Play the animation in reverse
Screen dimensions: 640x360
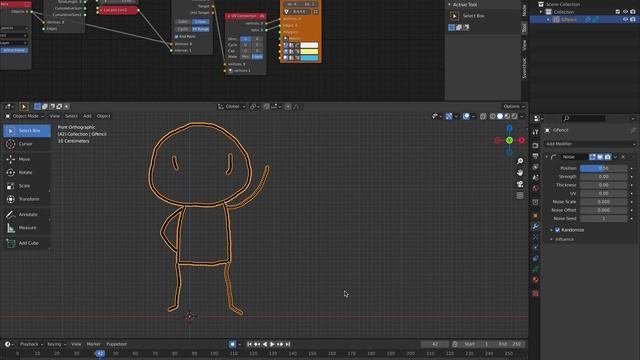point(265,344)
